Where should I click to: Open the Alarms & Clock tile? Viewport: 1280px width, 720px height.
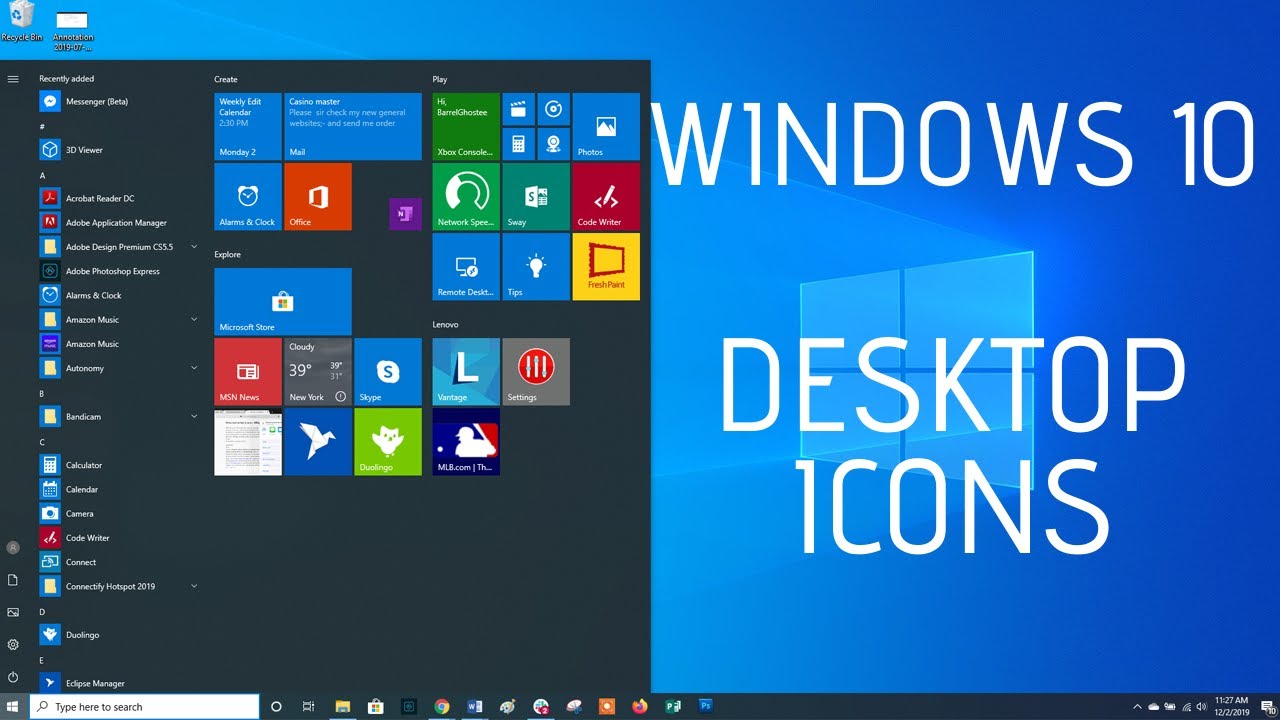pyautogui.click(x=248, y=197)
